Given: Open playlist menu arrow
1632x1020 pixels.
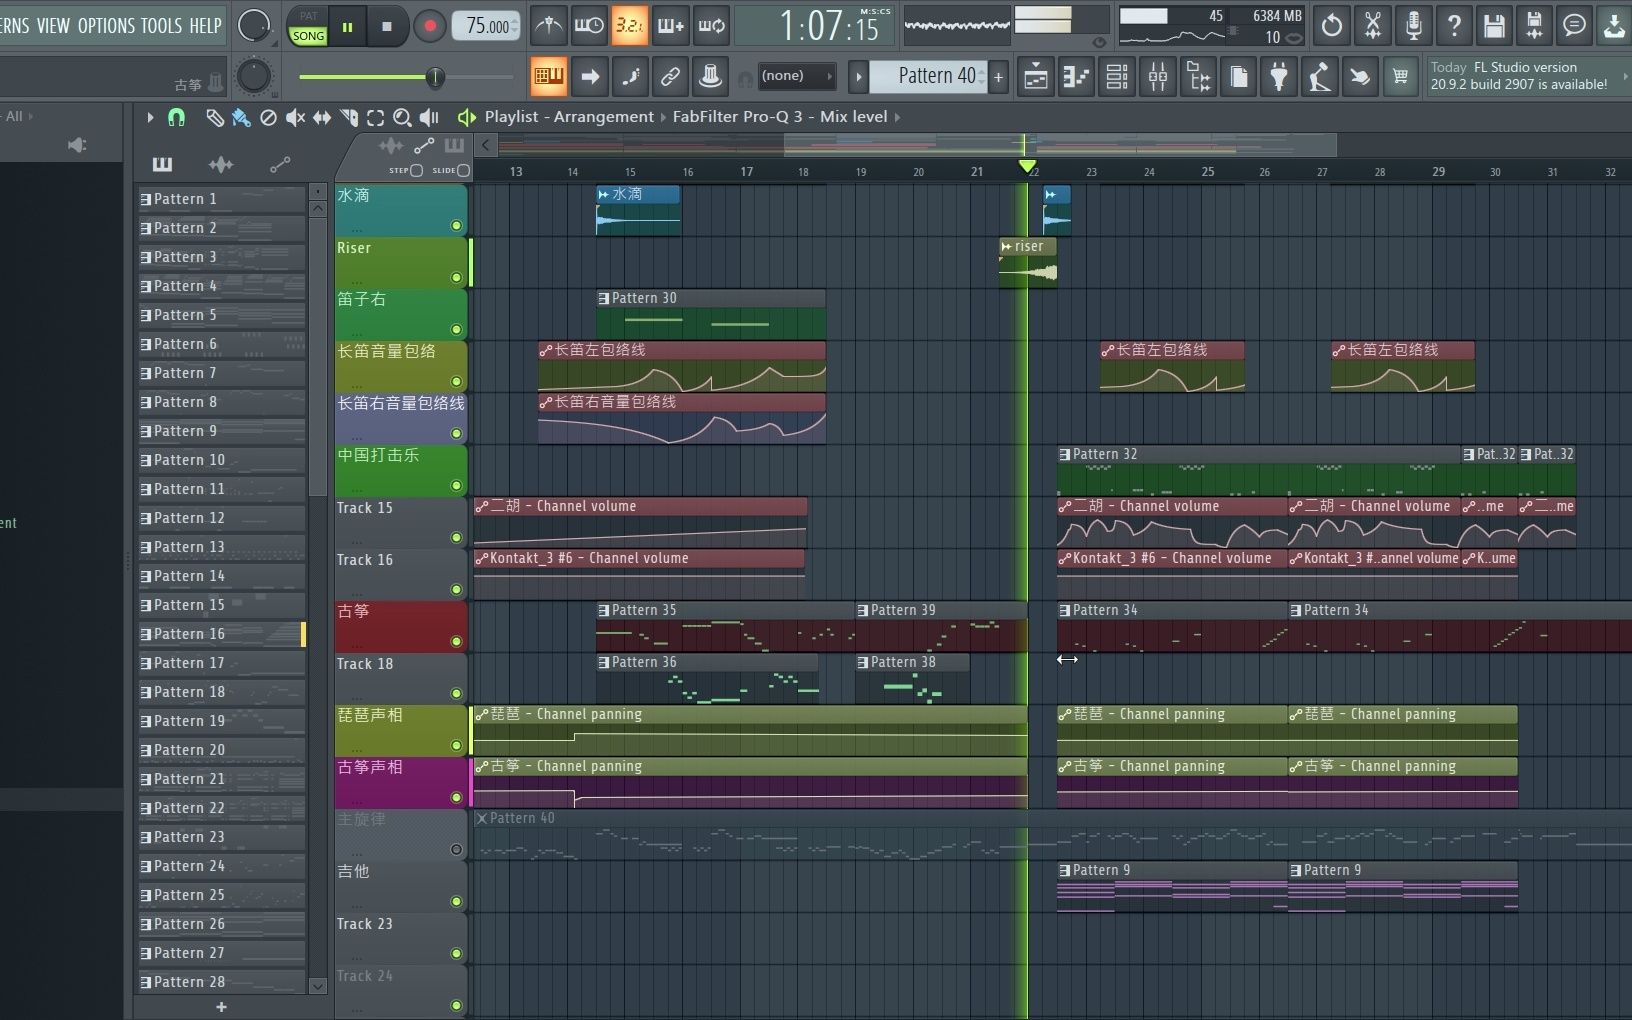Looking at the screenshot, I should [x=150, y=117].
